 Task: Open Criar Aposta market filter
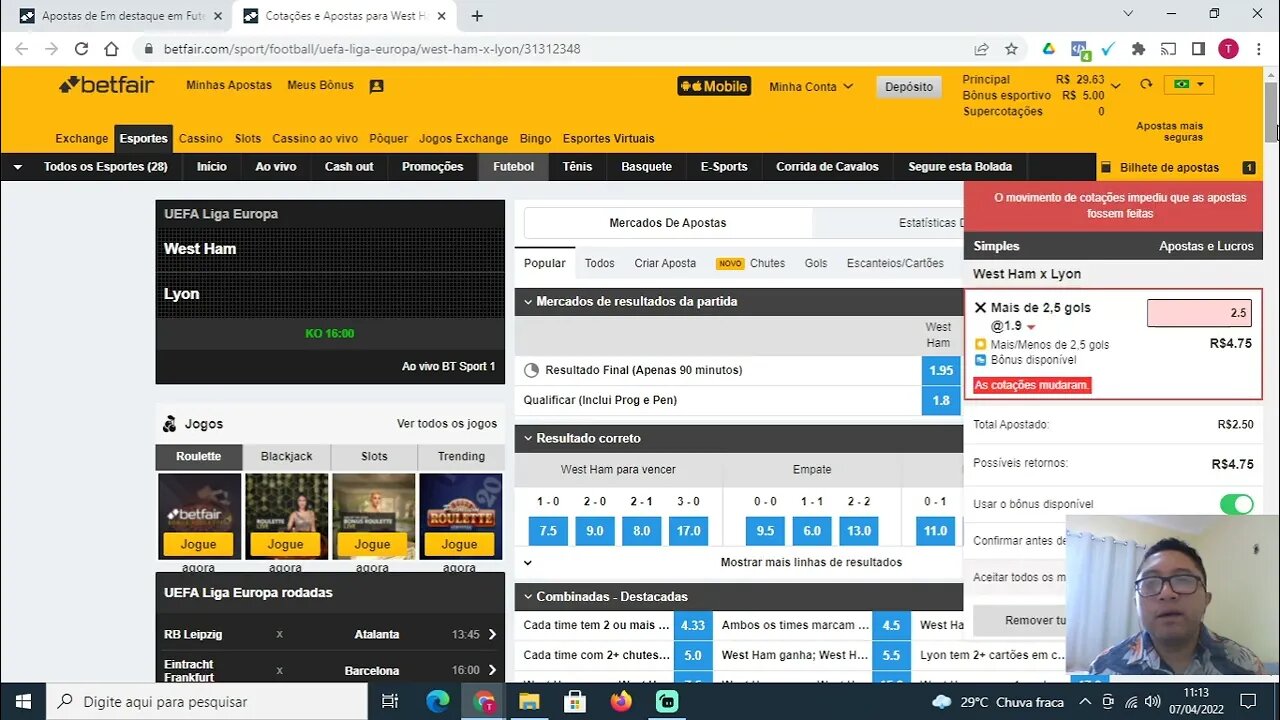coord(665,263)
